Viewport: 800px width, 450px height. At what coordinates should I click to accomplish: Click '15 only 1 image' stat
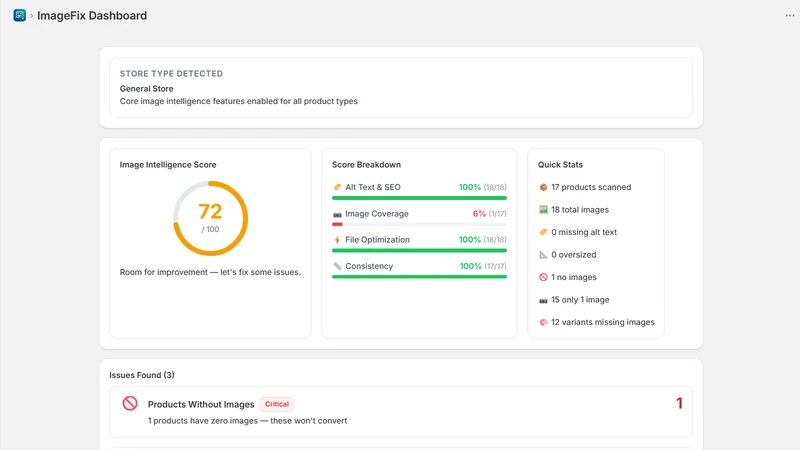coord(580,300)
